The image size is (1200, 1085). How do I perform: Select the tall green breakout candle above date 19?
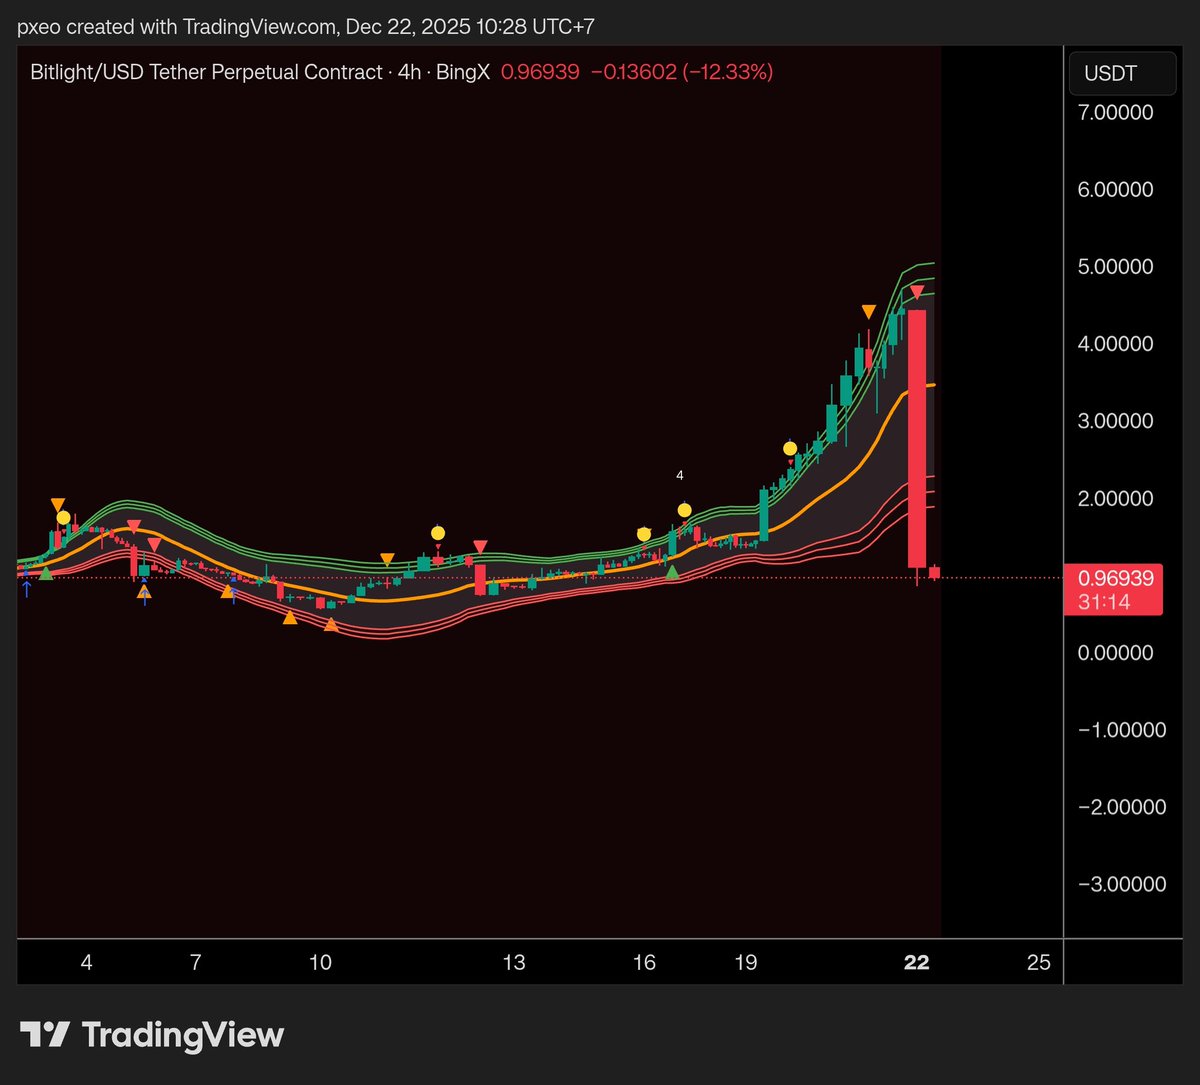pyautogui.click(x=764, y=514)
